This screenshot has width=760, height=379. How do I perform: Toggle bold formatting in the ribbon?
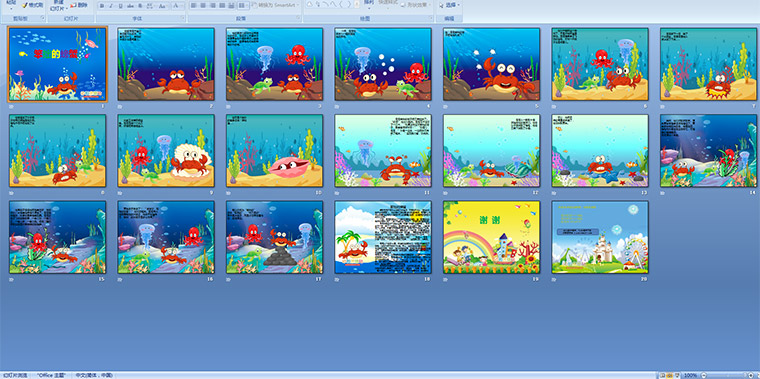tap(102, 6)
